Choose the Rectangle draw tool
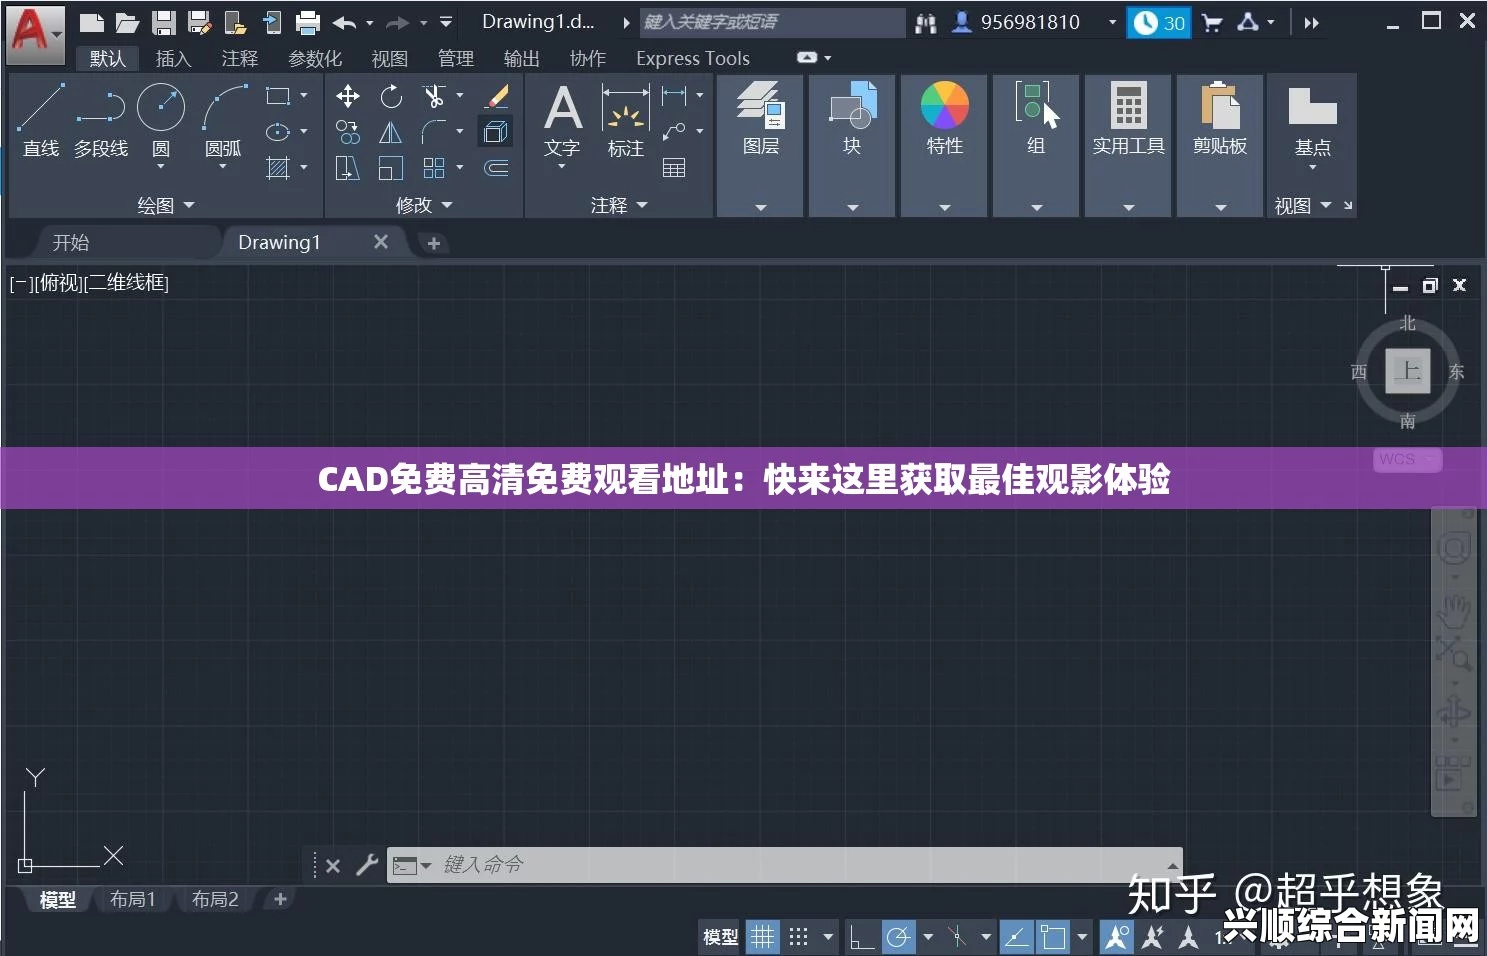 coord(278,96)
